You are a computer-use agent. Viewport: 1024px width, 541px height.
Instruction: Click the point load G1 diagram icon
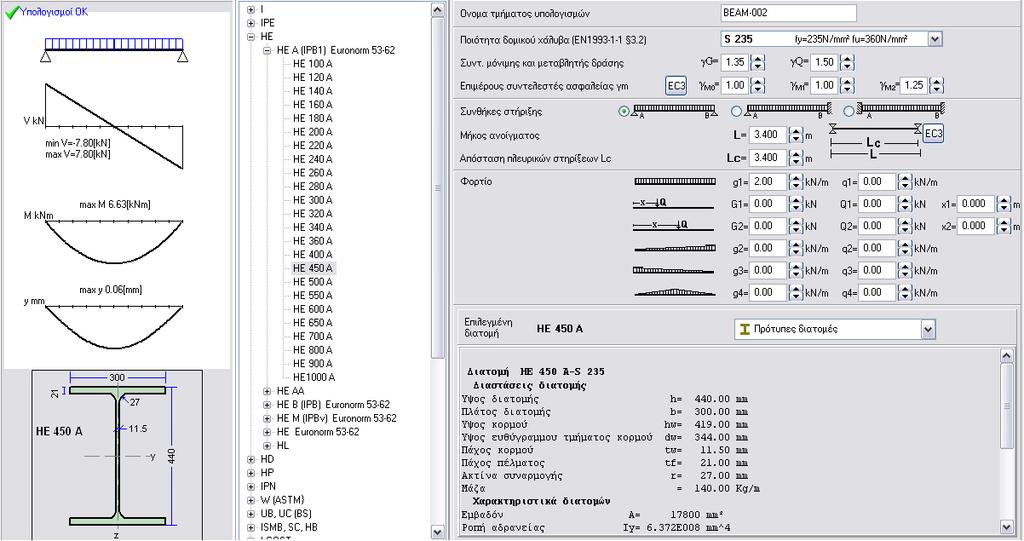(673, 204)
